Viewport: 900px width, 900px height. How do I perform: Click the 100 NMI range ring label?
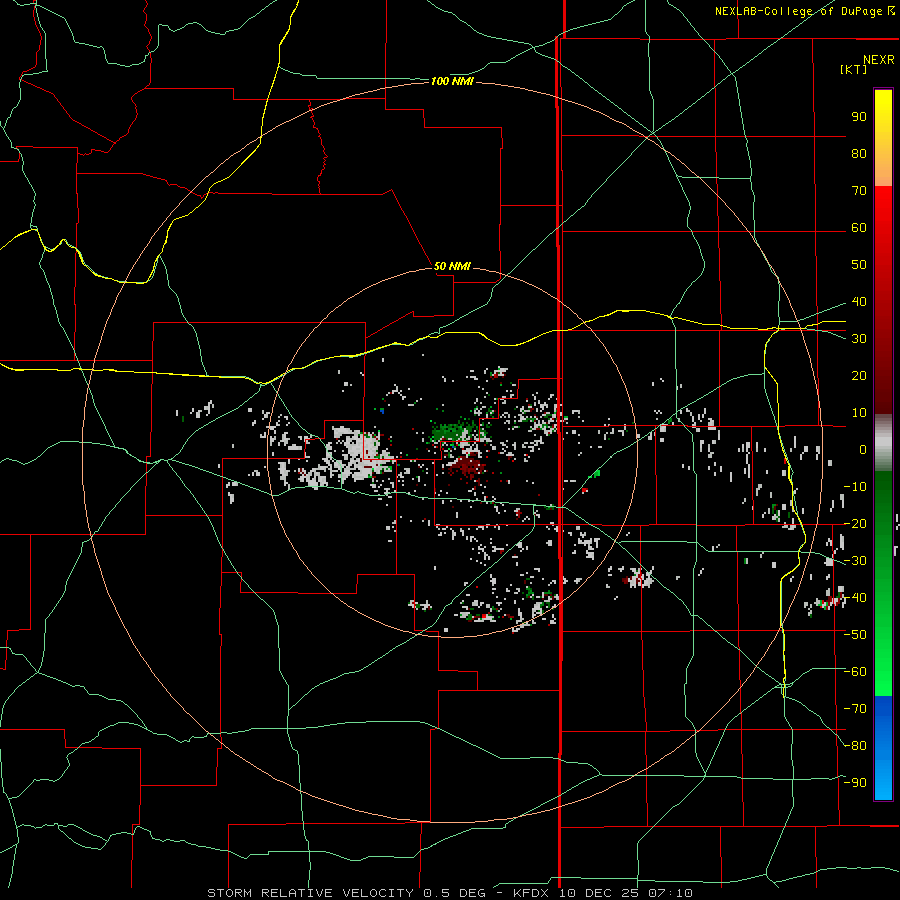click(452, 82)
